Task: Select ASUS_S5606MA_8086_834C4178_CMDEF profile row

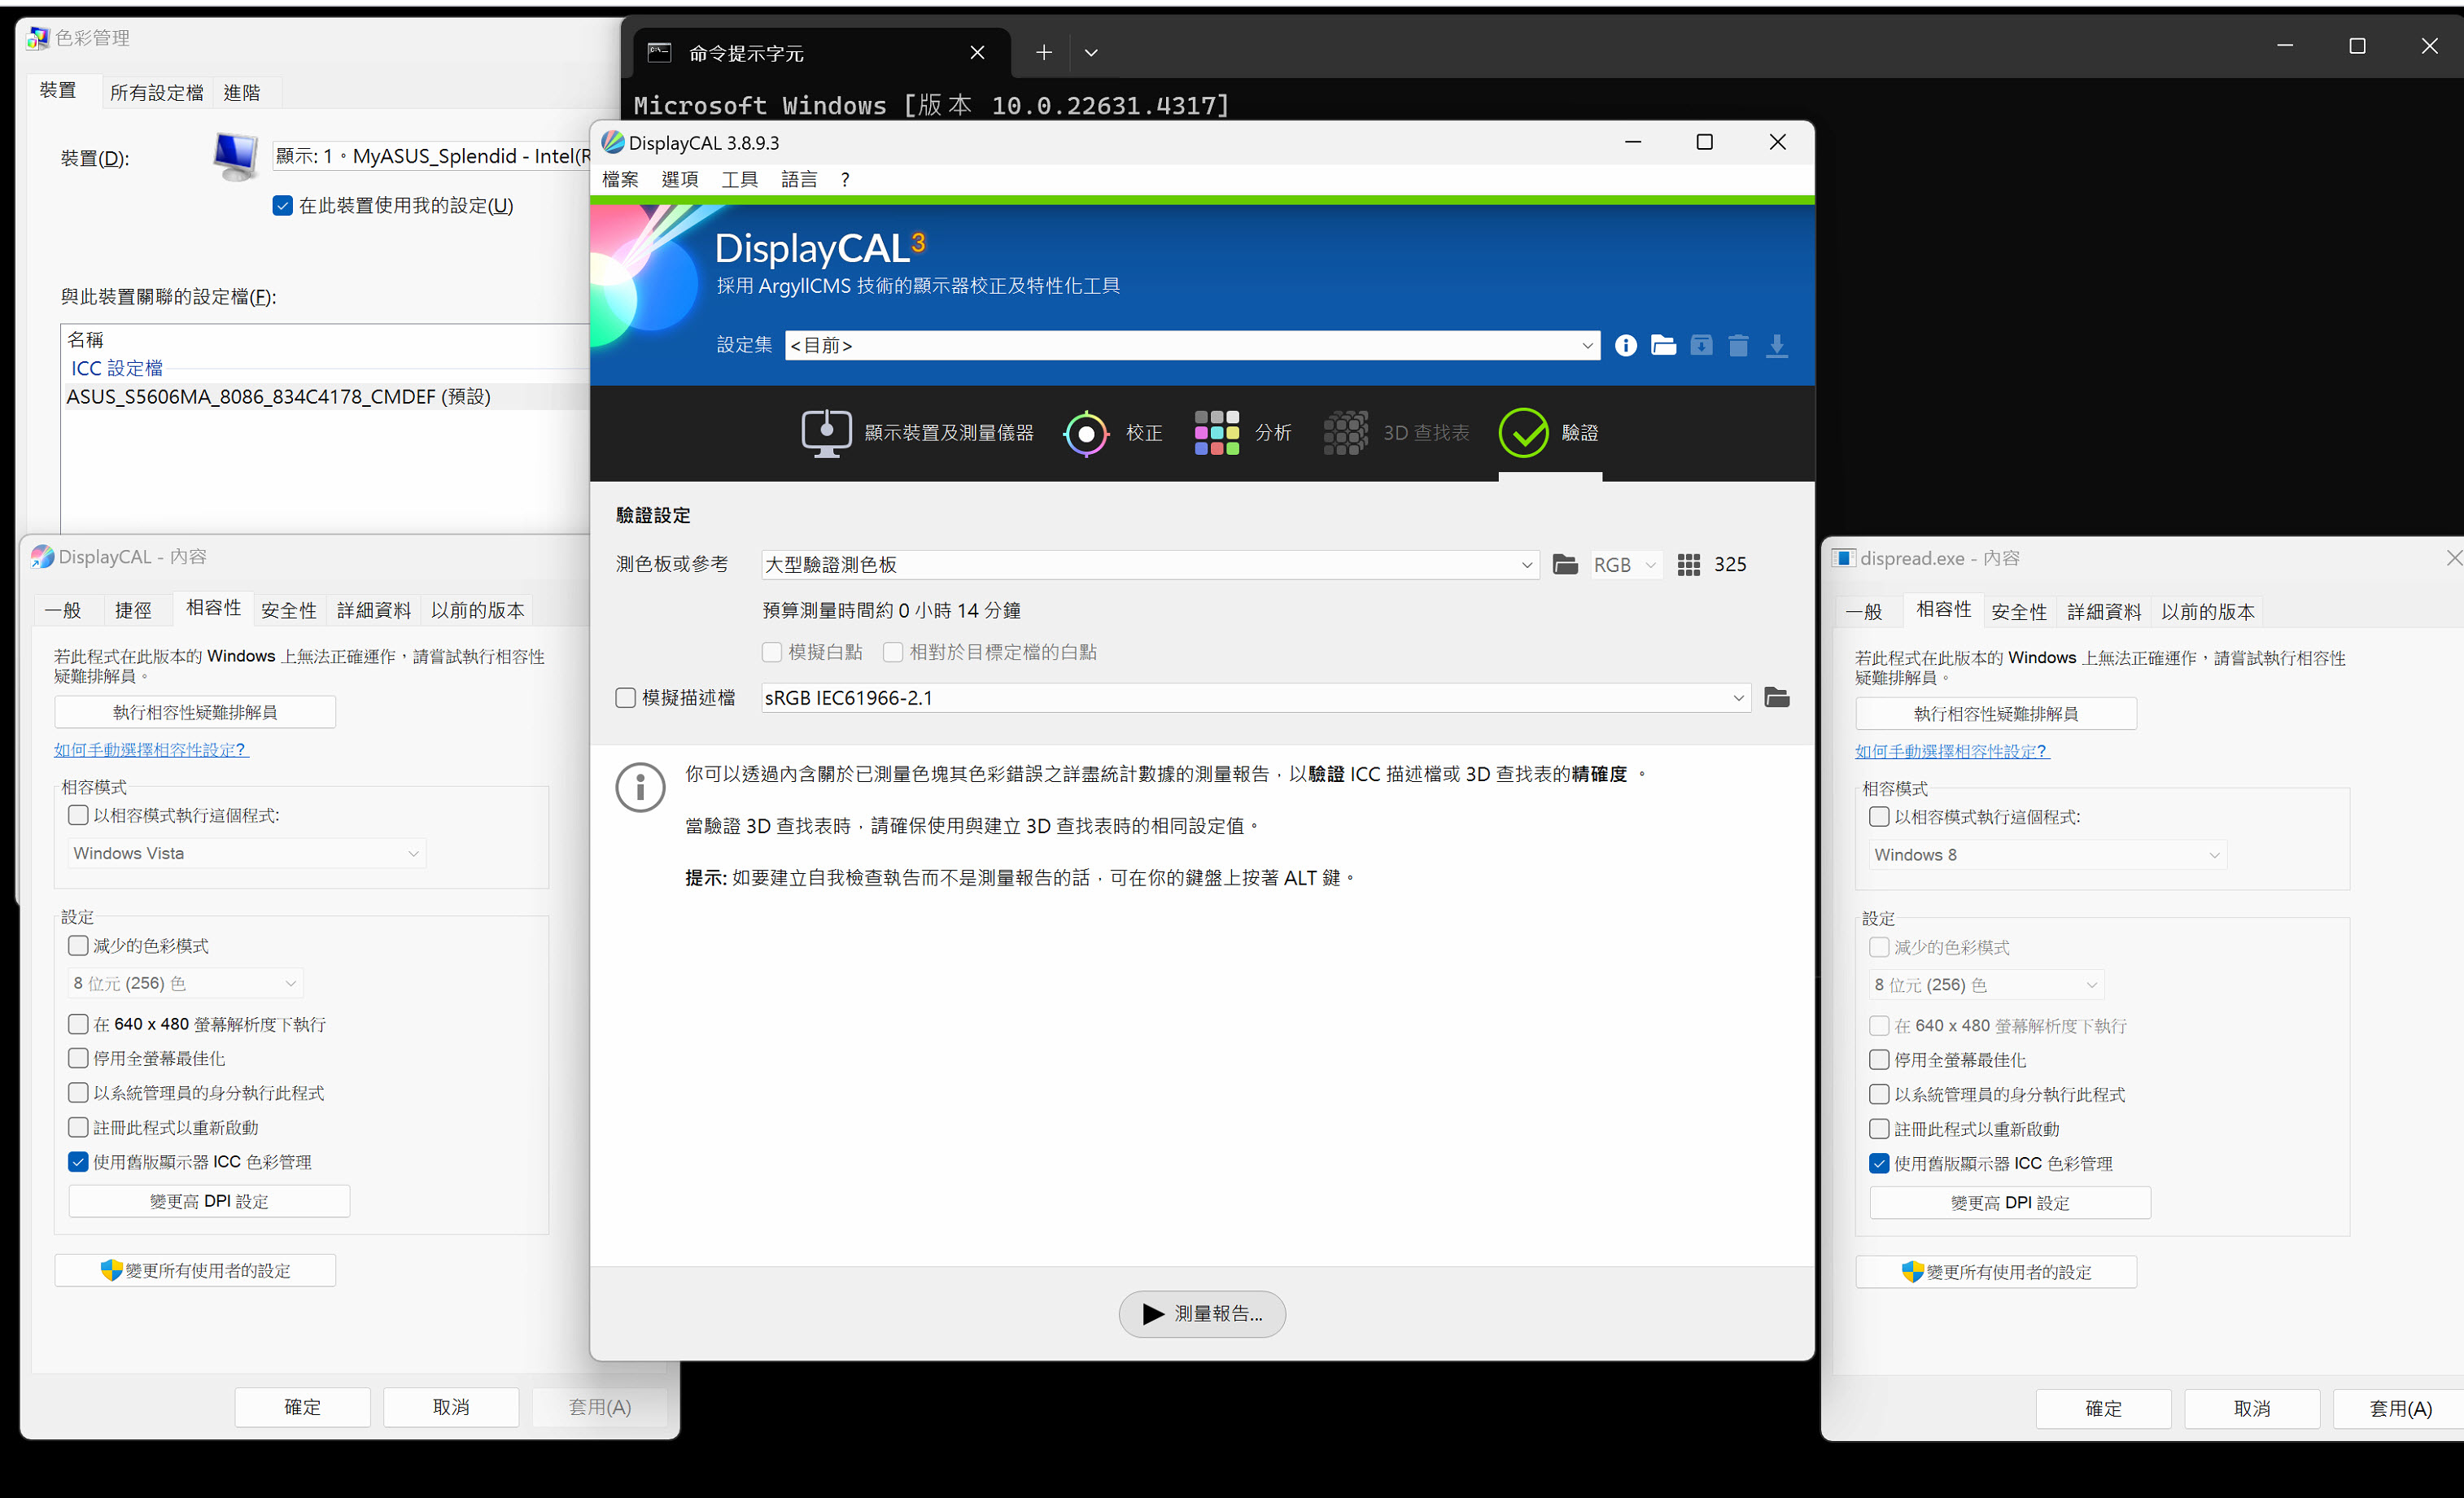Action: [325, 396]
